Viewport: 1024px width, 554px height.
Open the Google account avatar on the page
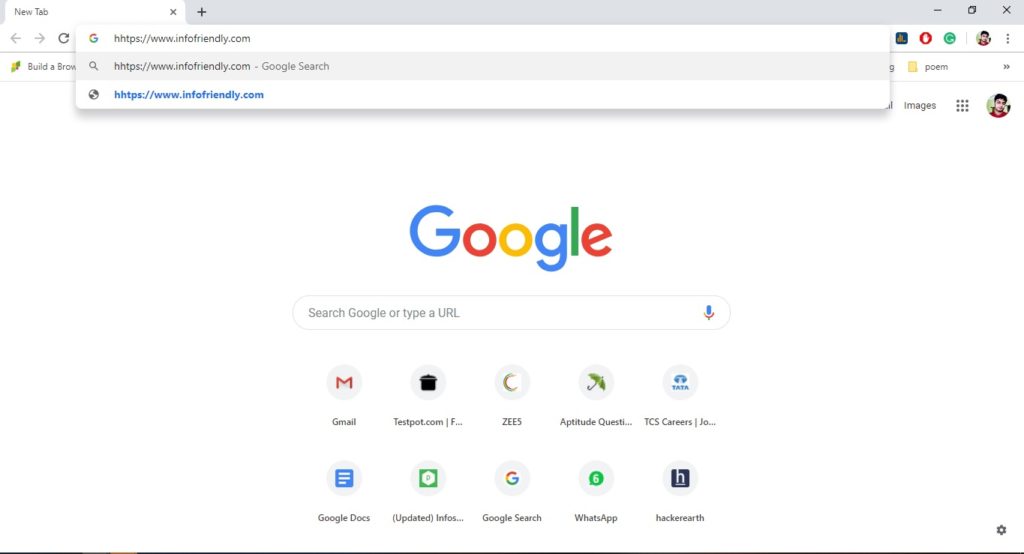click(x=998, y=105)
